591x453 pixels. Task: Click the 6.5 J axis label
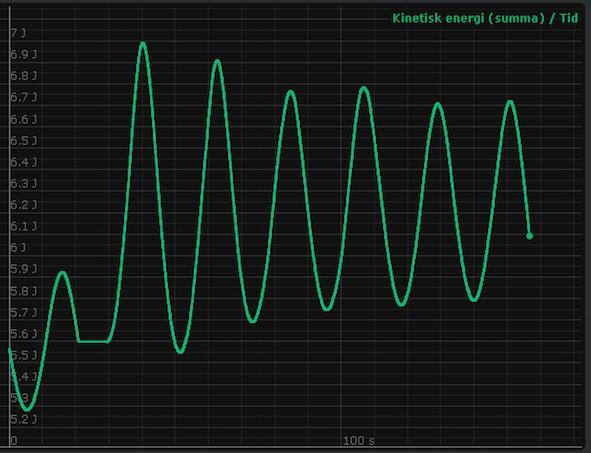click(x=24, y=141)
